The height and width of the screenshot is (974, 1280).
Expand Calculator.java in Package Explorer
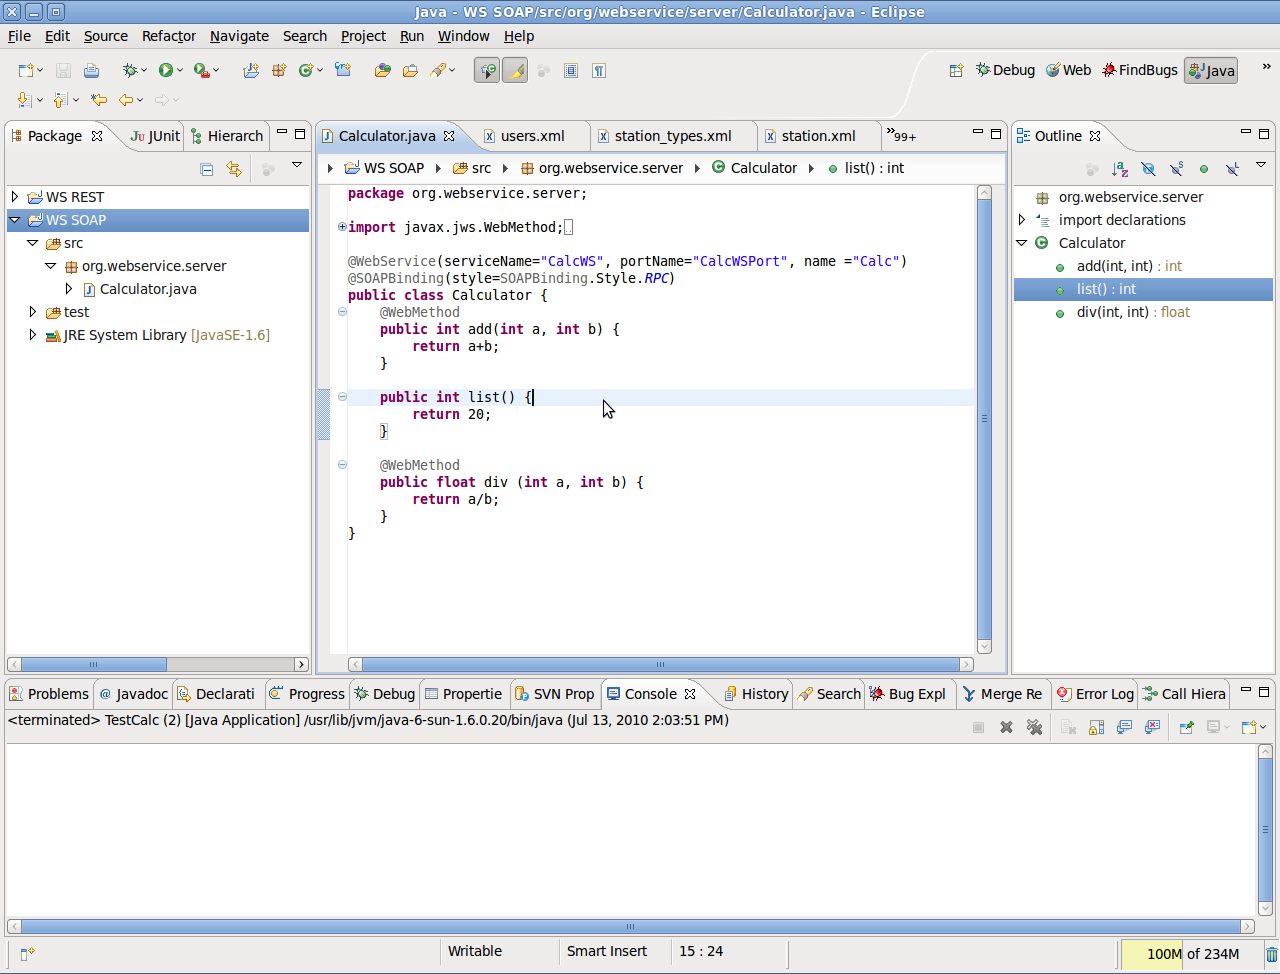[x=69, y=289]
